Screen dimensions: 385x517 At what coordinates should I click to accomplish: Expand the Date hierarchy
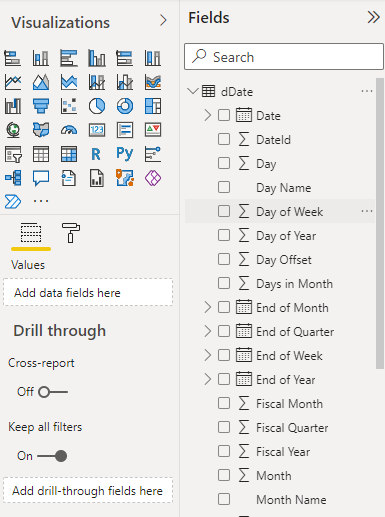207,115
